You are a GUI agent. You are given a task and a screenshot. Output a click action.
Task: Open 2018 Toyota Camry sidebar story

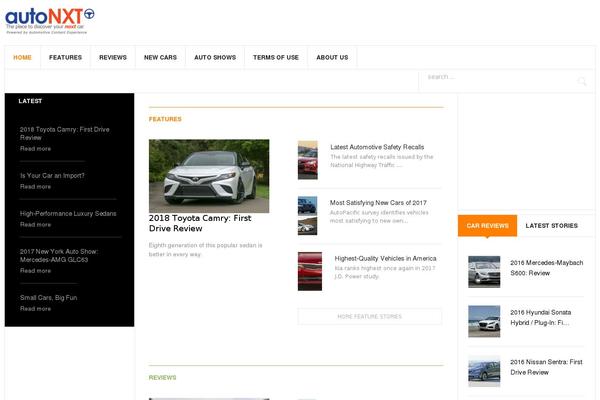65,133
